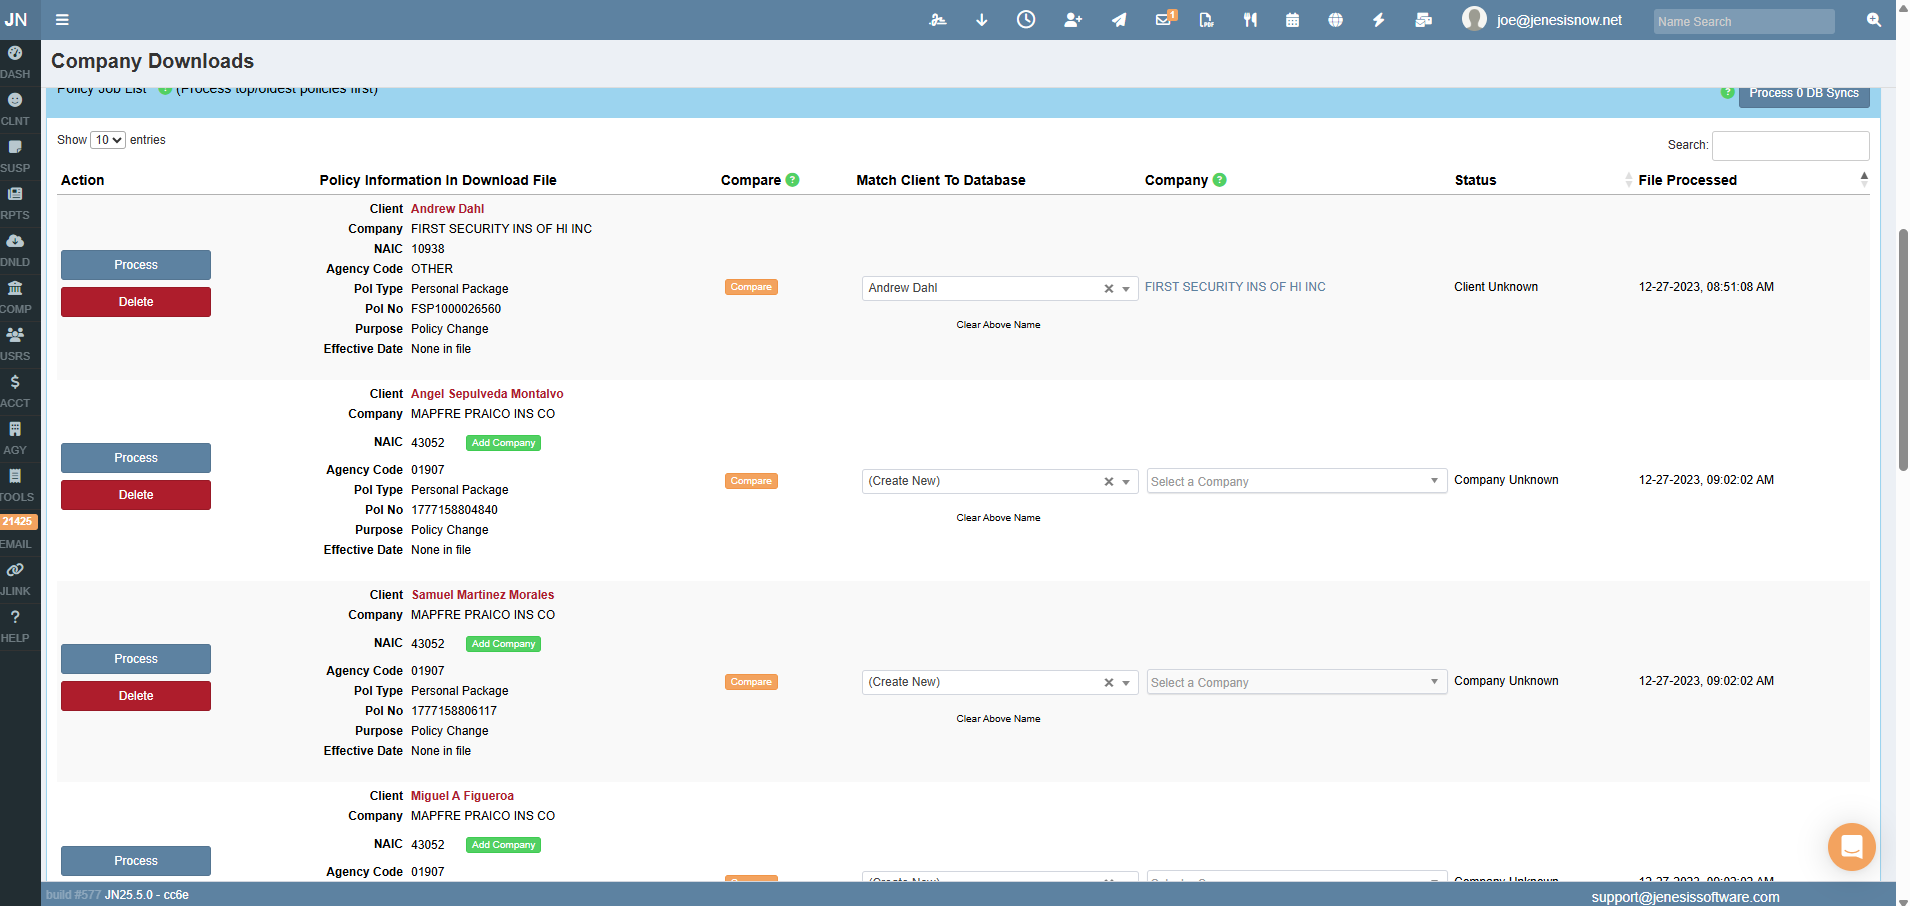Open the DASH dashboard in the sidebar
Viewport: 1910px width, 906px height.
16,60
